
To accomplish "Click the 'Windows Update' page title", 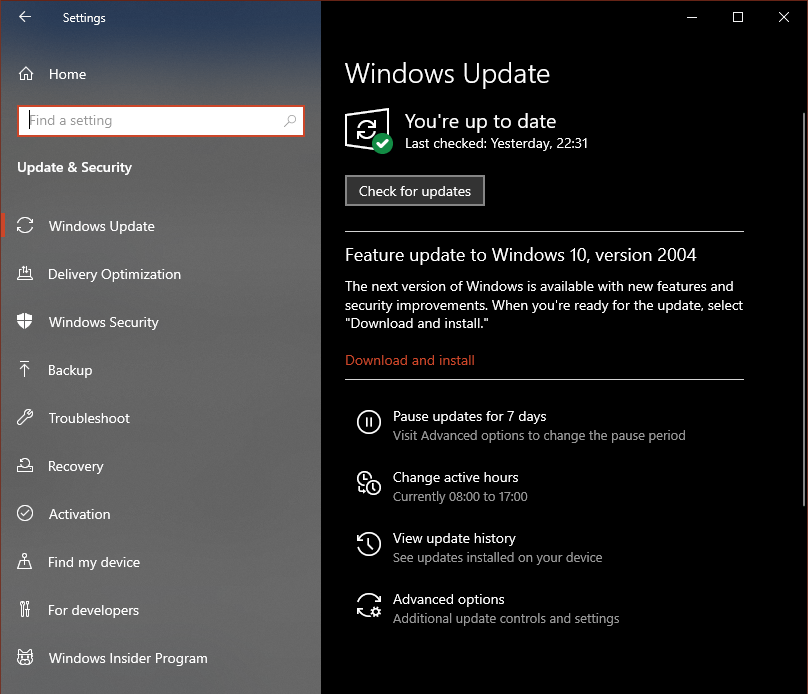I will [447, 74].
